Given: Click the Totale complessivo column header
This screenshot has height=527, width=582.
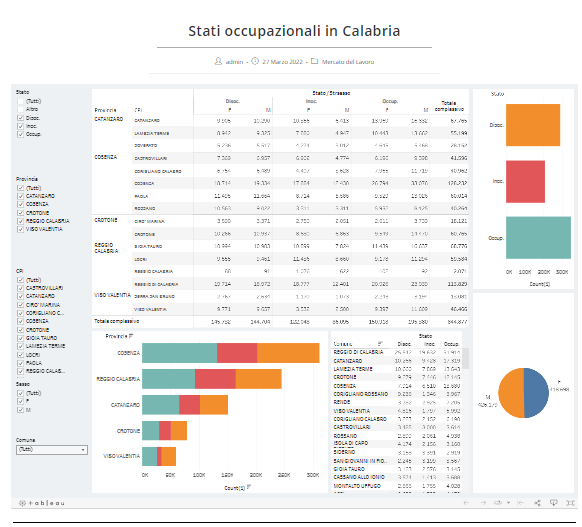Looking at the screenshot, I should pyautogui.click(x=449, y=106).
